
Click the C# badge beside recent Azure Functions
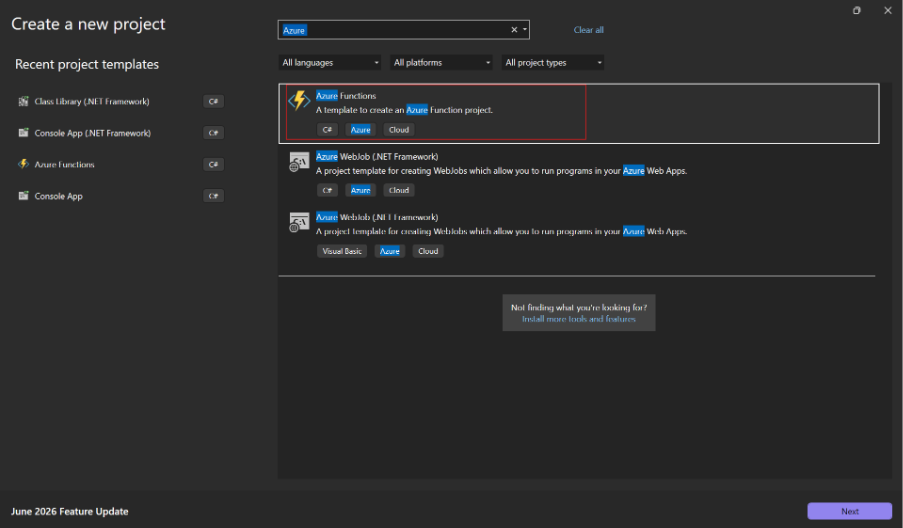point(213,165)
